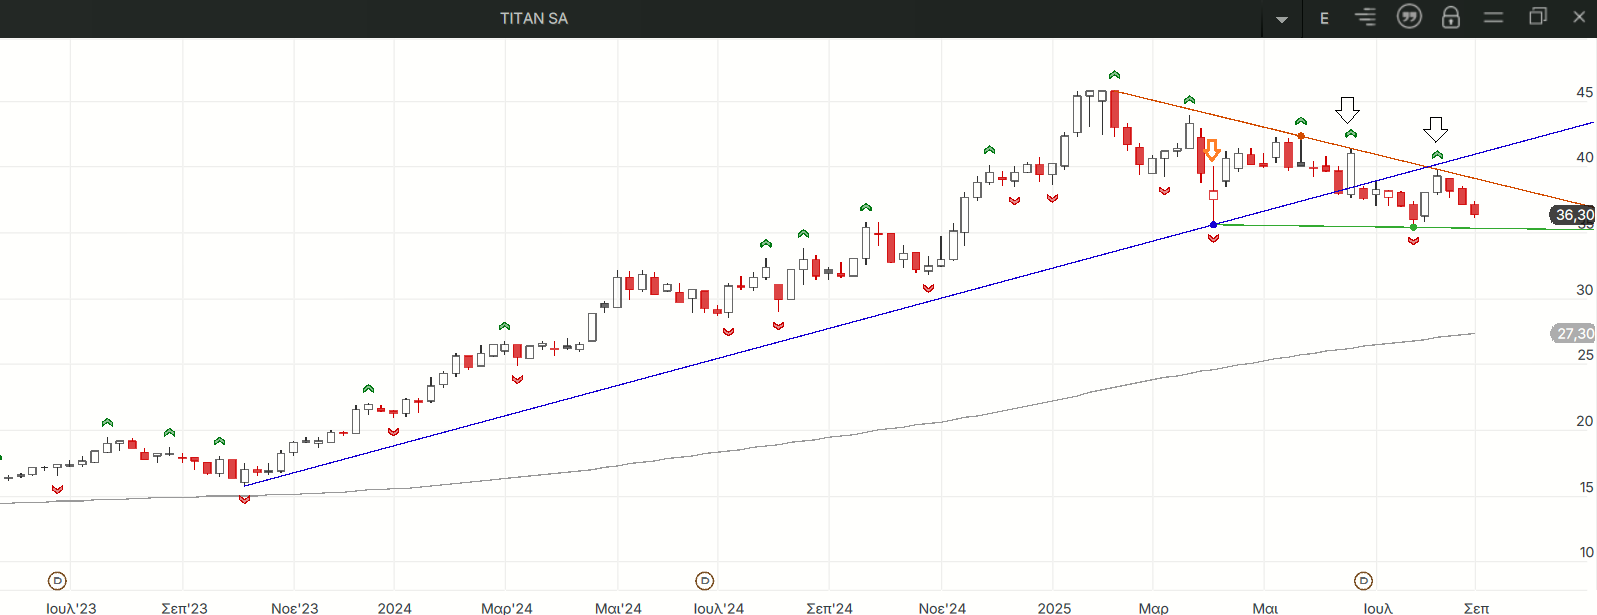The image size is (1597, 615).
Task: Click the D marker above Ιουλ'23
Action: click(57, 580)
